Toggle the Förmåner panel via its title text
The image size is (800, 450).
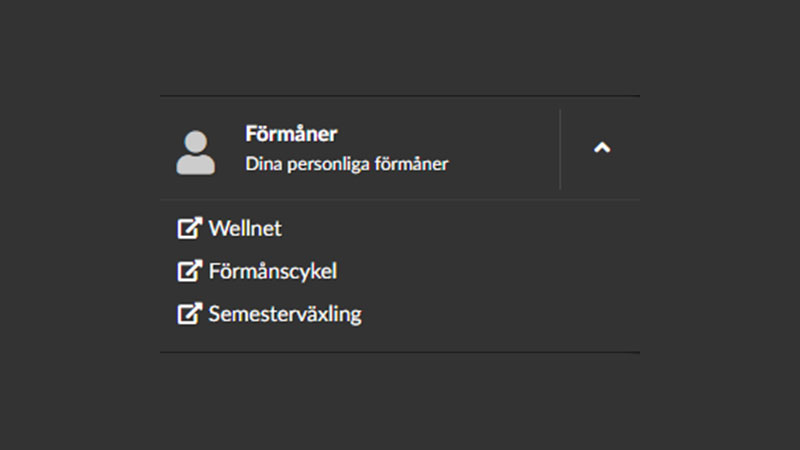pos(291,134)
